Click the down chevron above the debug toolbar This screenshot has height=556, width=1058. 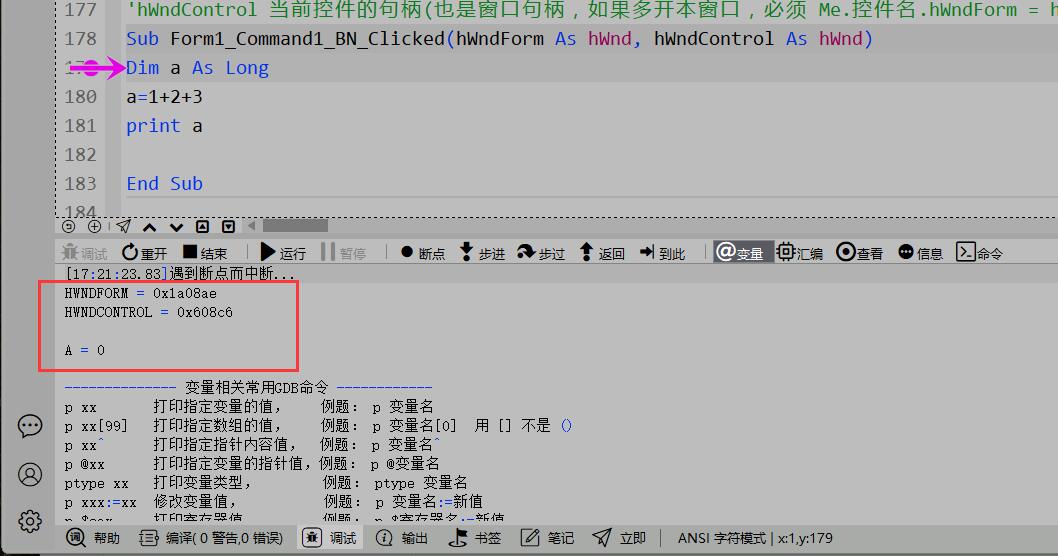pos(176,227)
